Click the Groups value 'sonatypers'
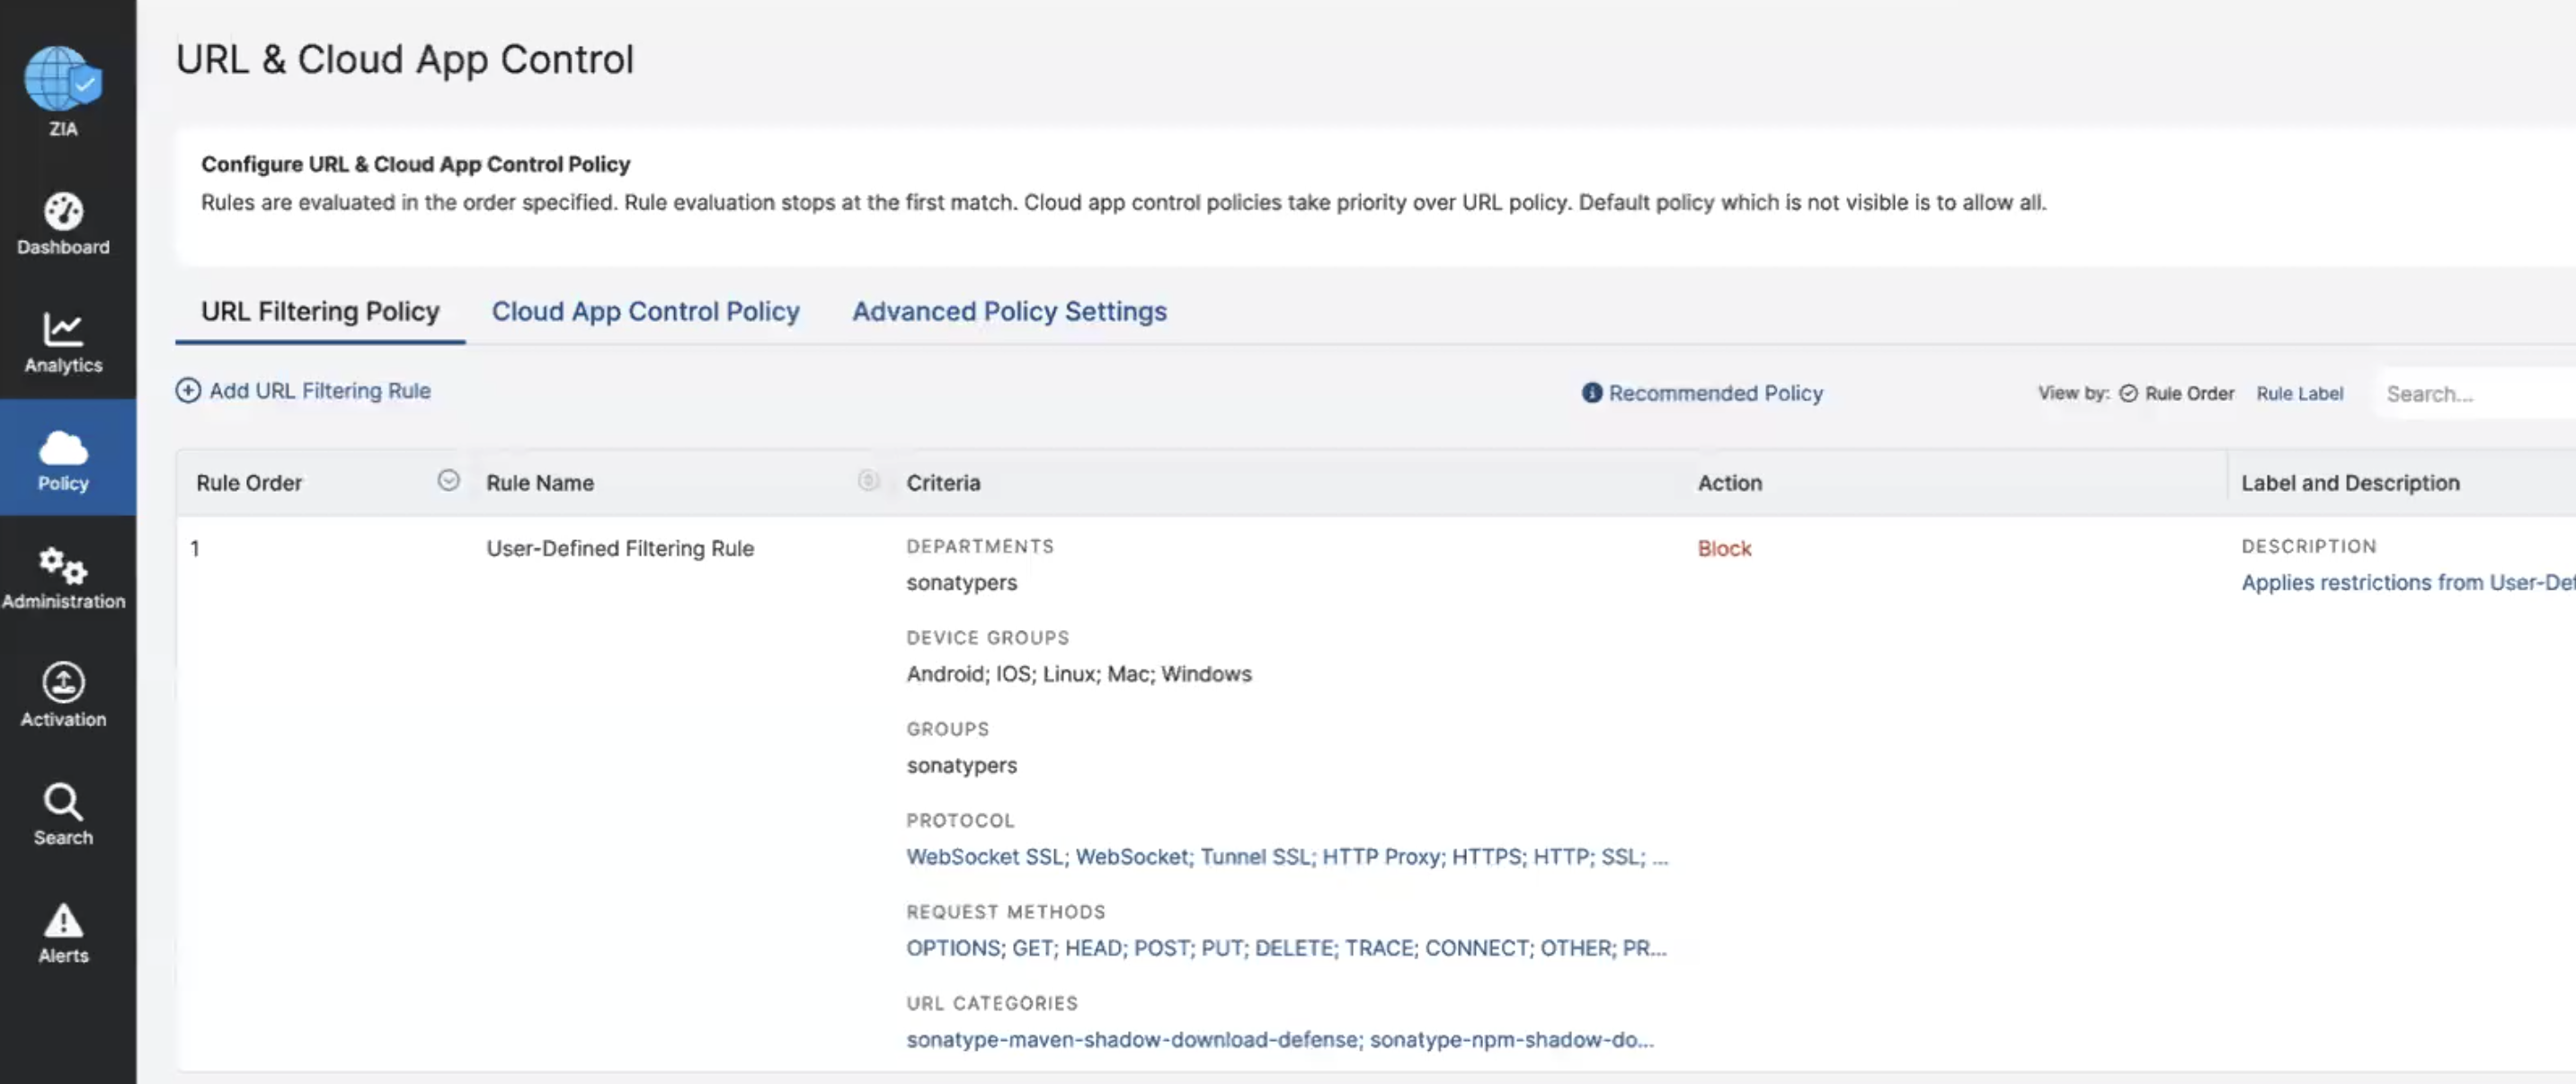 click(961, 765)
